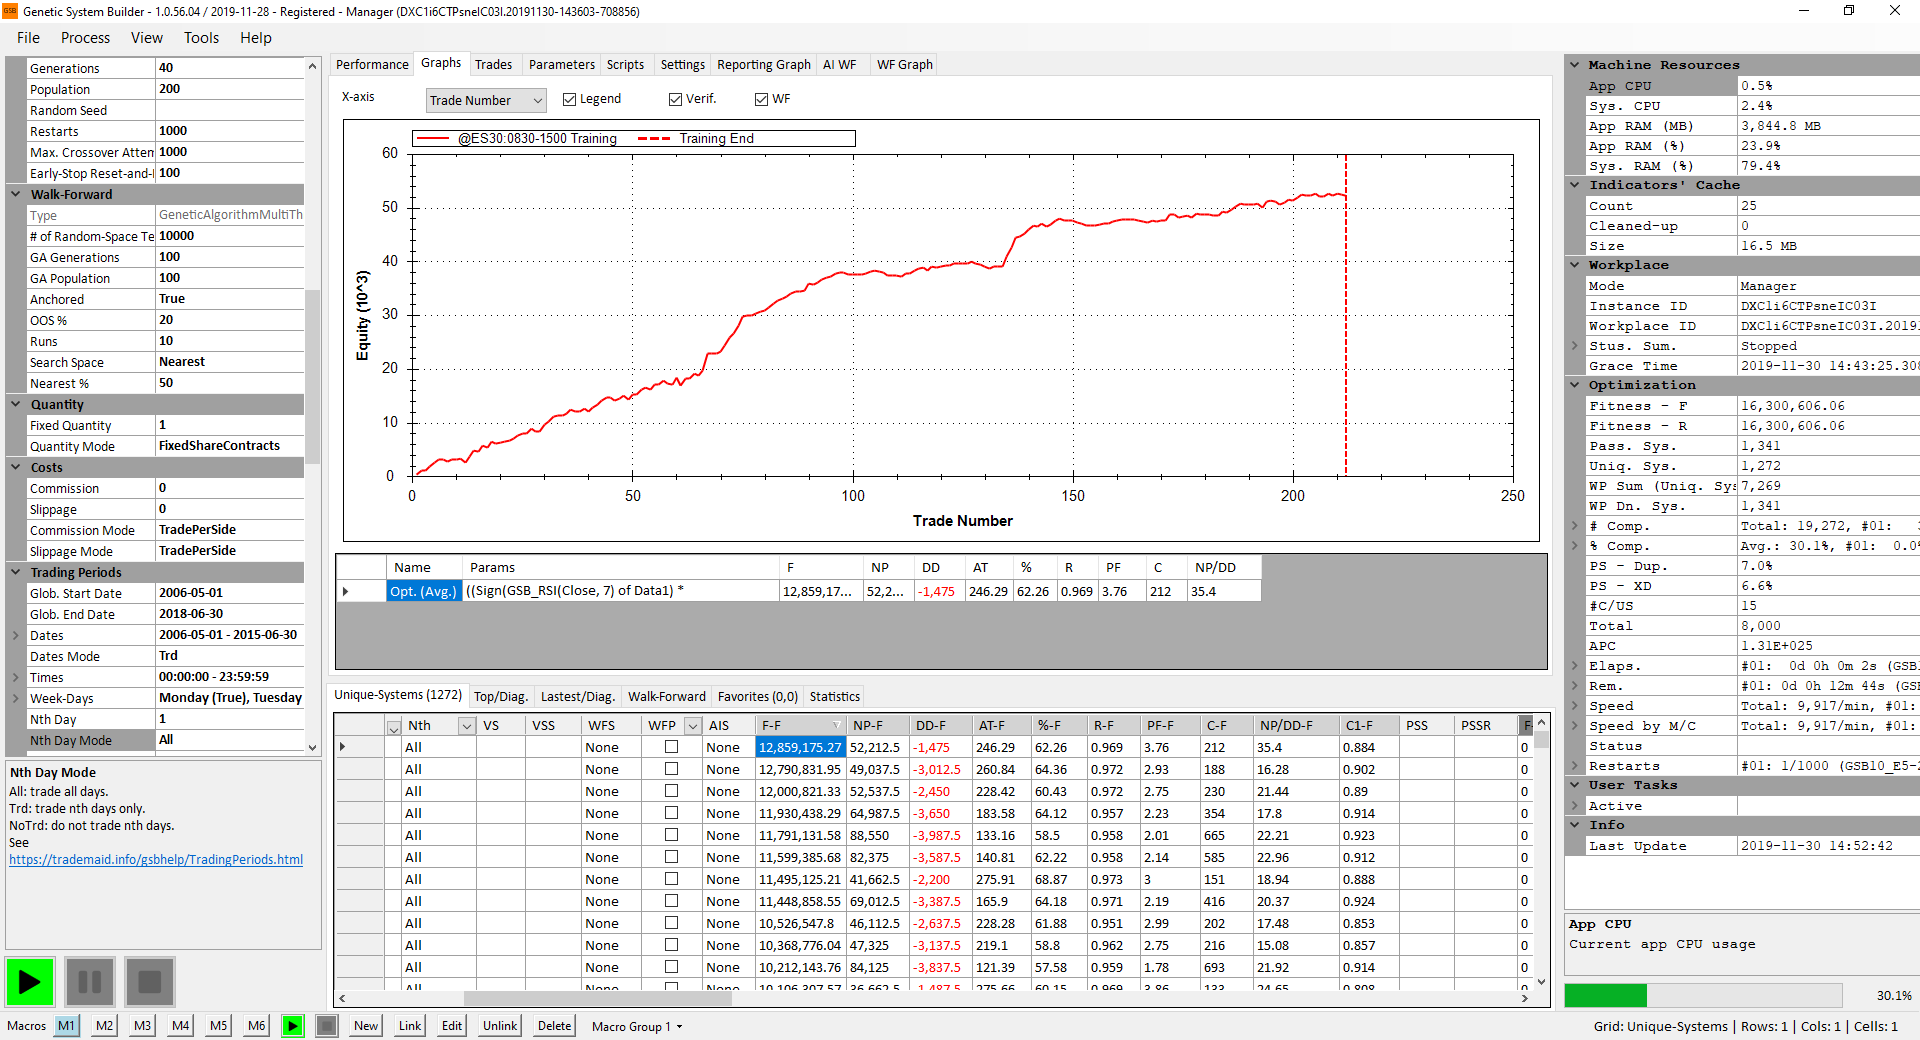Switch to the Trades tab

493,65
